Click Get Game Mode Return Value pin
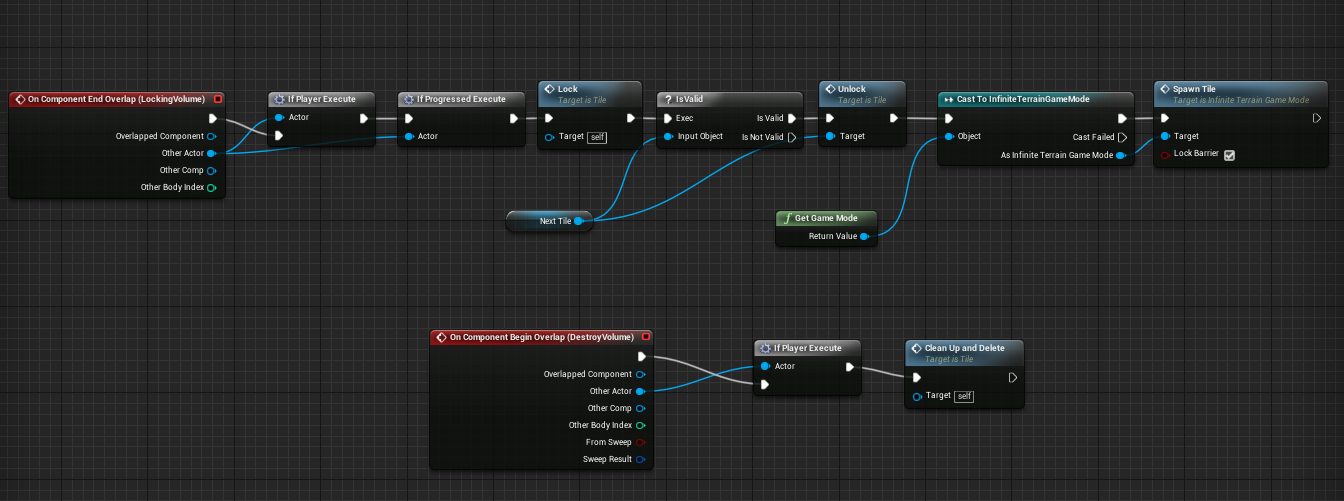1344x501 pixels. pos(864,237)
